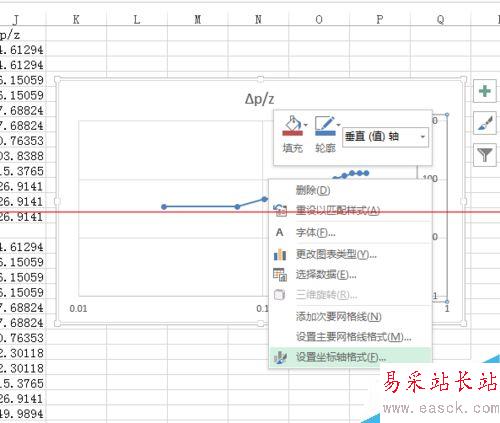
Task: Open 选择数据(E)... menu entry
Action: click(350, 275)
